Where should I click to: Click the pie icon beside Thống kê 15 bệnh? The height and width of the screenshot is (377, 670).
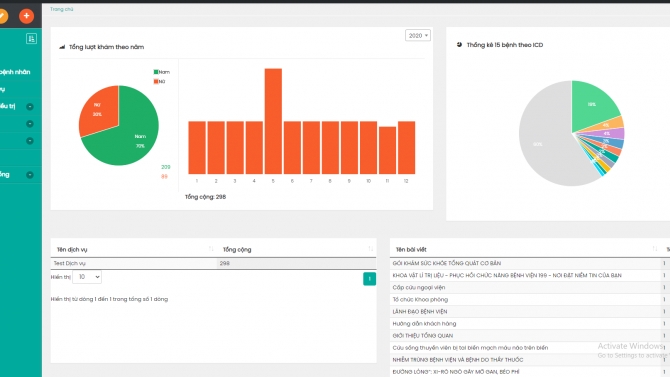point(459,44)
